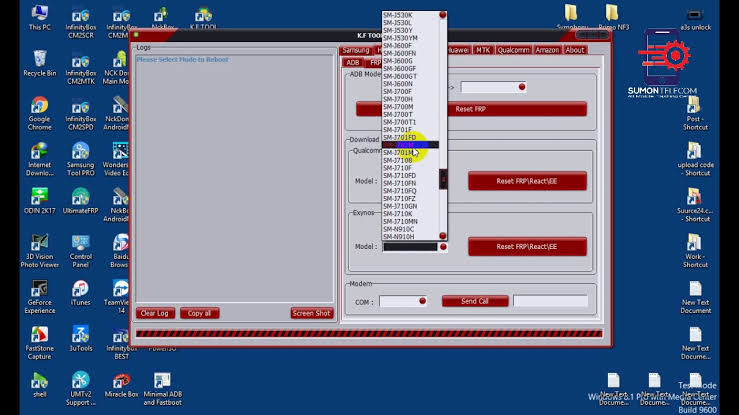Click the Copy all button
Viewport: 739px width, 415px height.
[199, 313]
